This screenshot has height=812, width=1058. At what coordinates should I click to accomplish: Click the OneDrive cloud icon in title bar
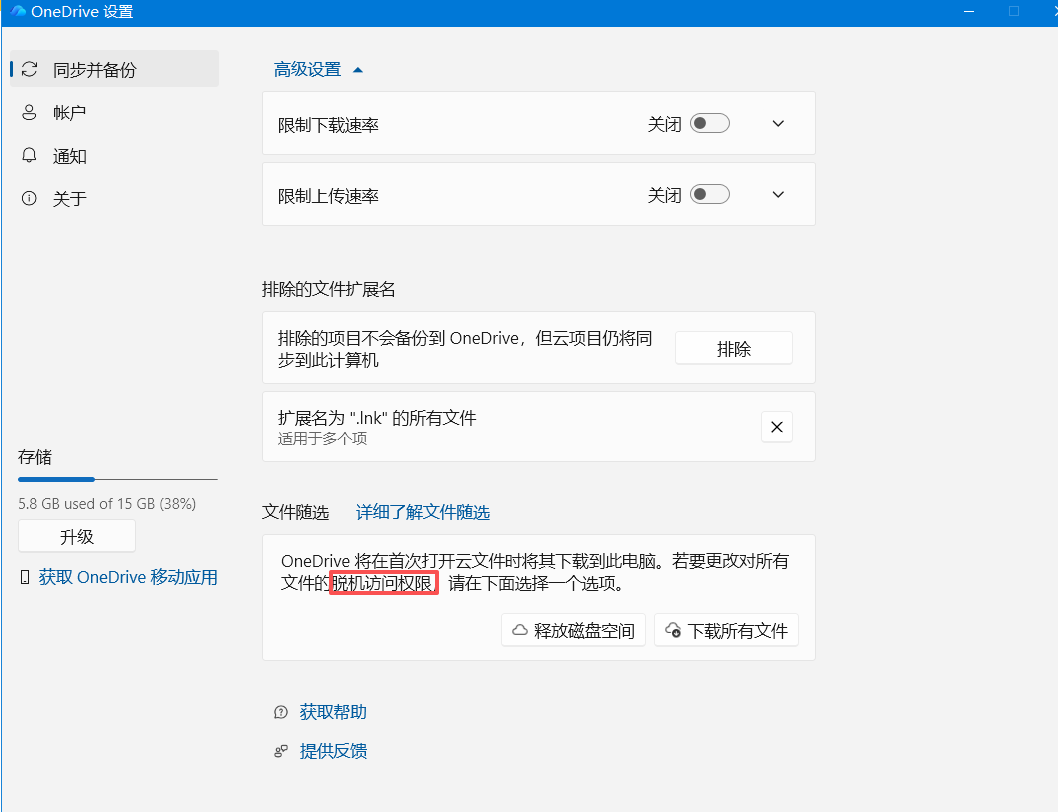18,11
